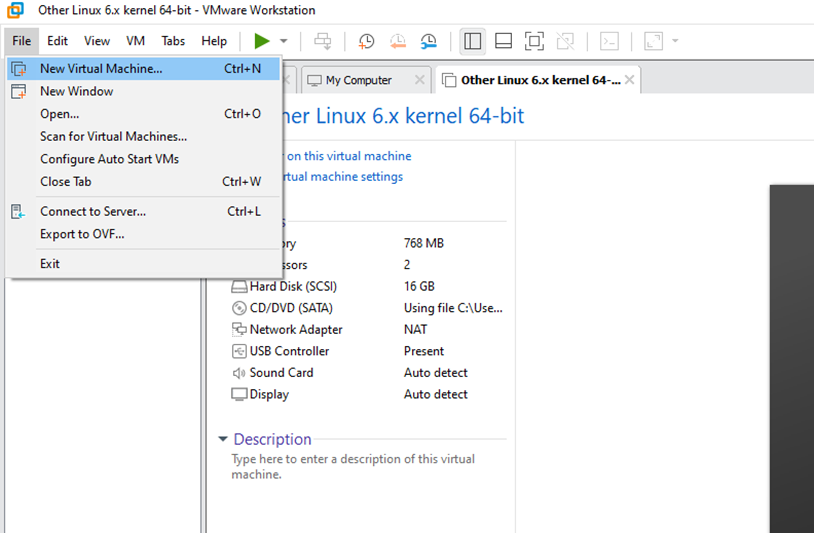Image resolution: width=814 pixels, height=533 pixels.
Task: Choose Connect to Server... entry
Action: click(x=144, y=211)
